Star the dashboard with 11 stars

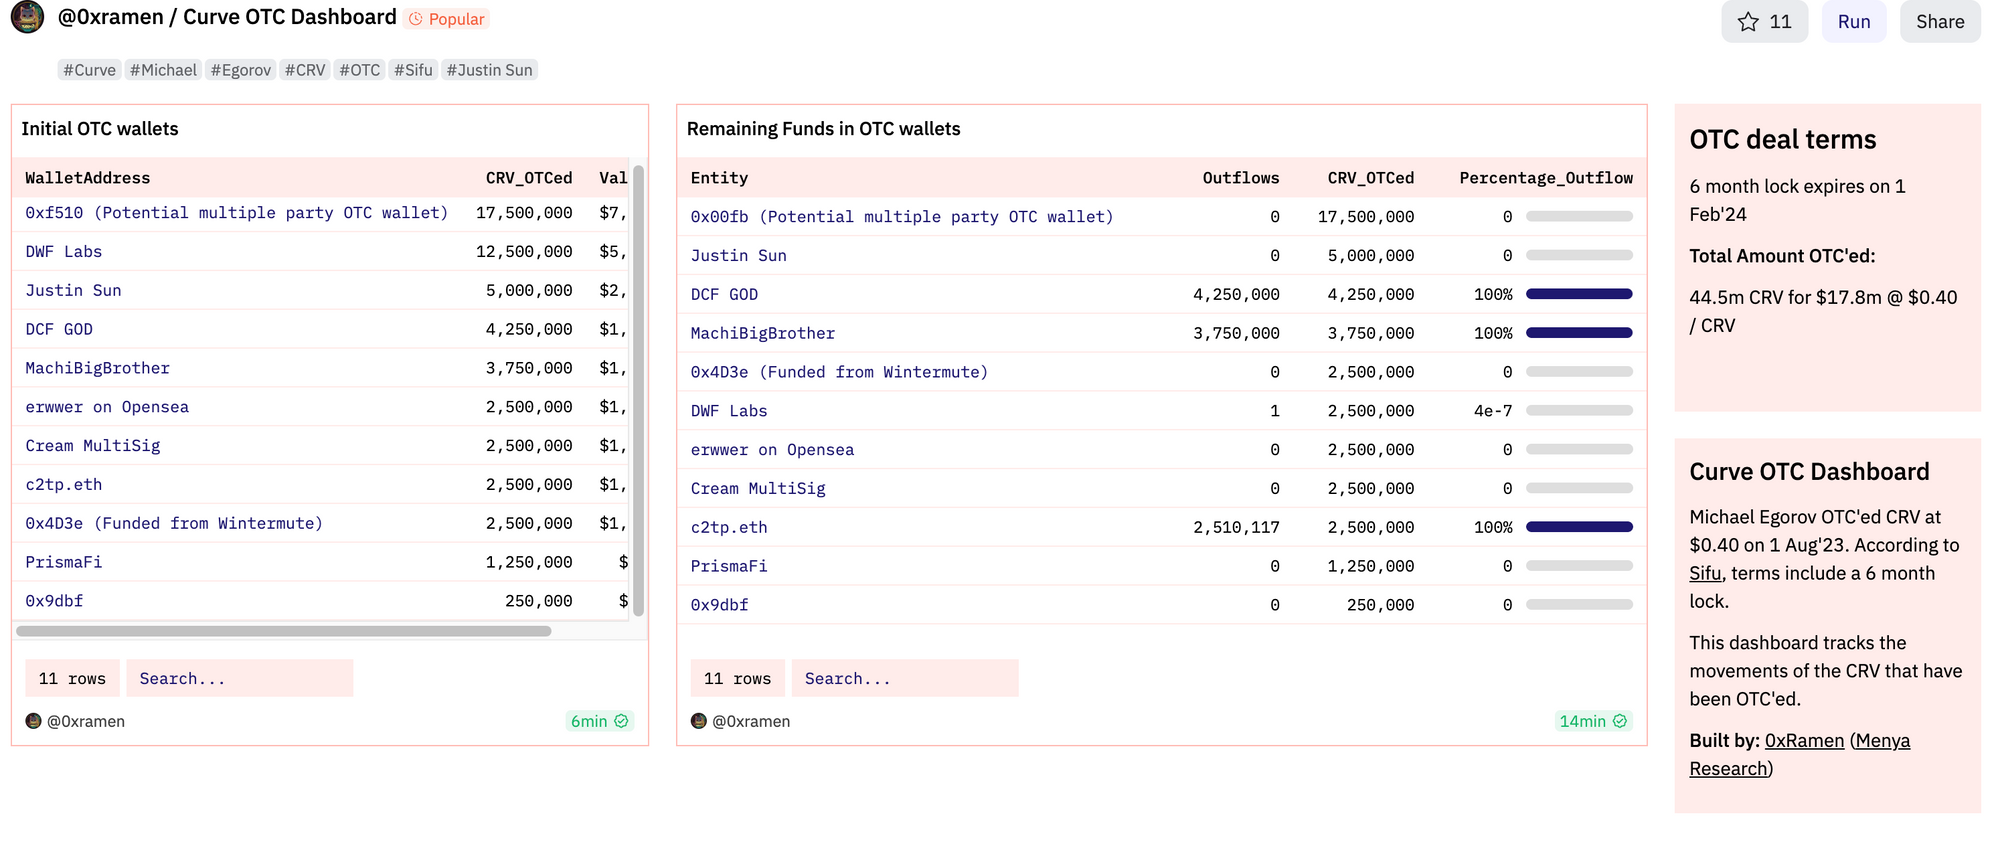coord(1764,22)
